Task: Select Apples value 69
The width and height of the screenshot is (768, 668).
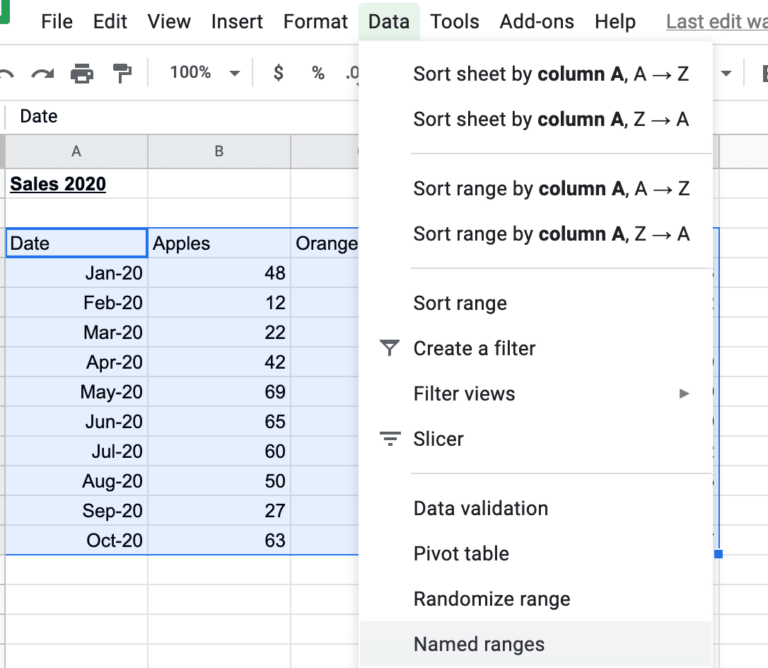Action: pos(219,392)
